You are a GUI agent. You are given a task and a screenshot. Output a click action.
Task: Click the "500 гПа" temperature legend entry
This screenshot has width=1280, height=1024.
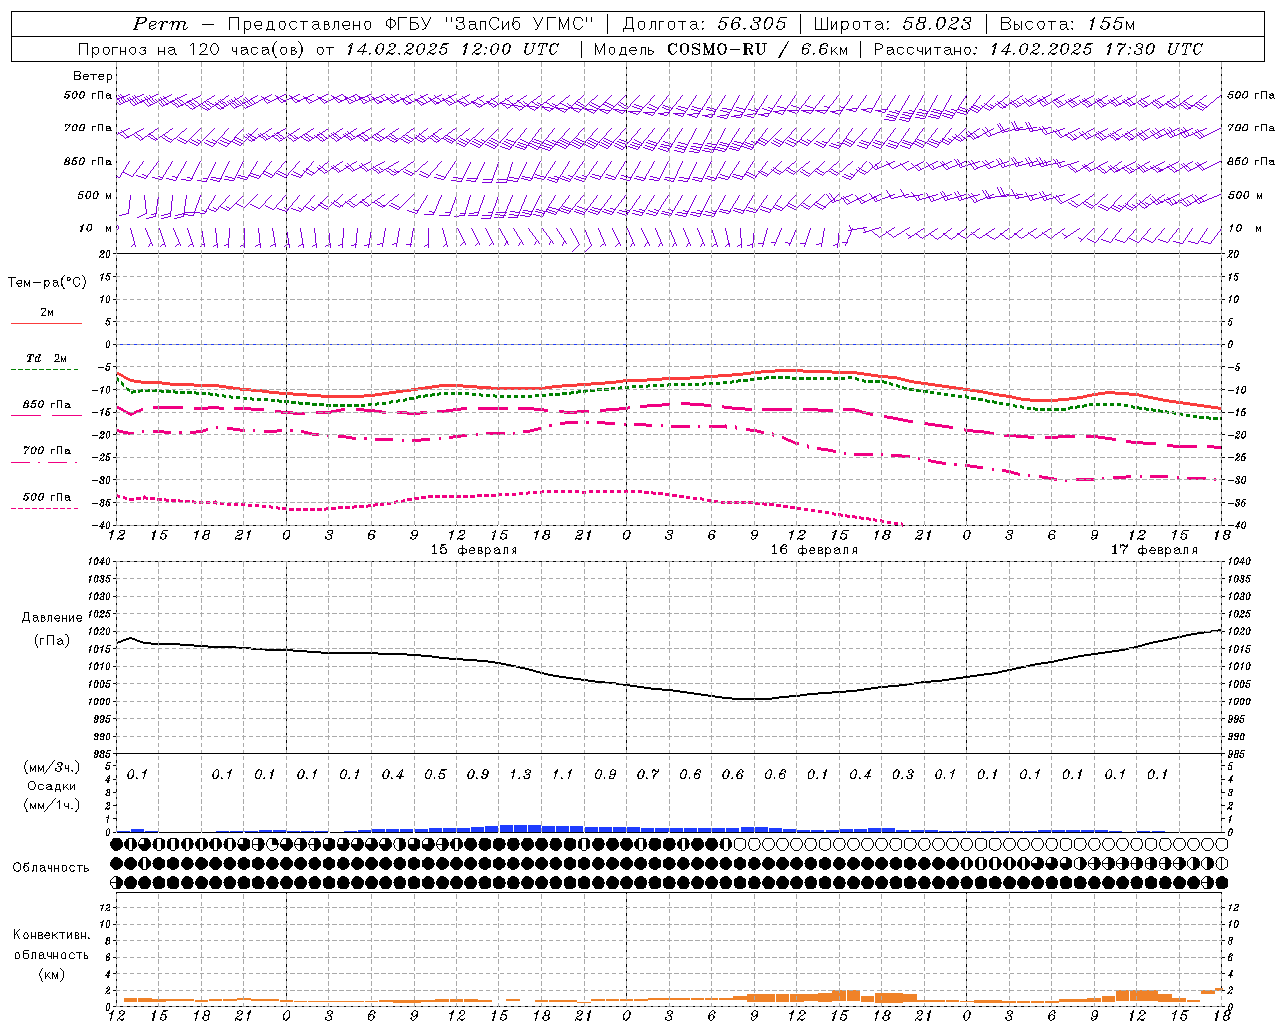point(47,497)
